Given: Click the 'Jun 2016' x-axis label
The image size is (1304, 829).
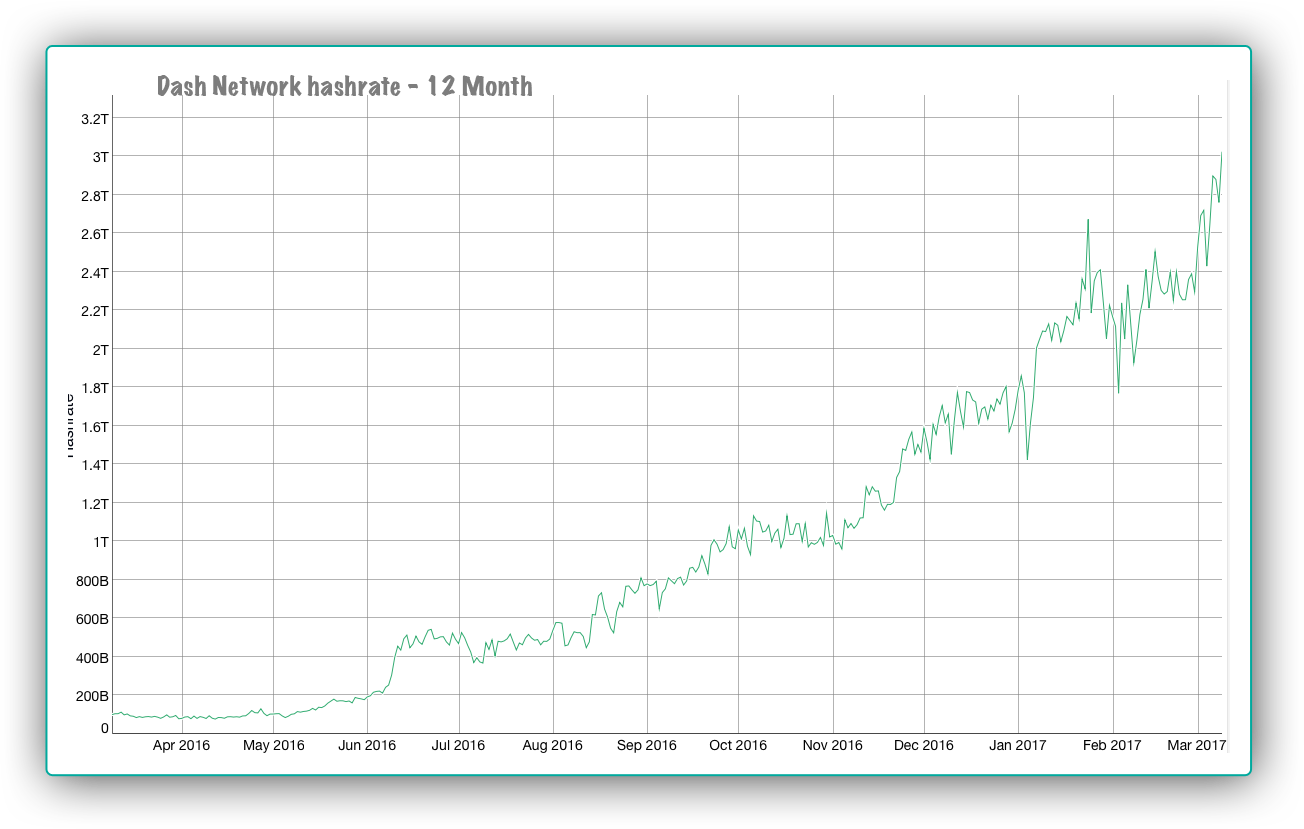Looking at the screenshot, I should (367, 746).
